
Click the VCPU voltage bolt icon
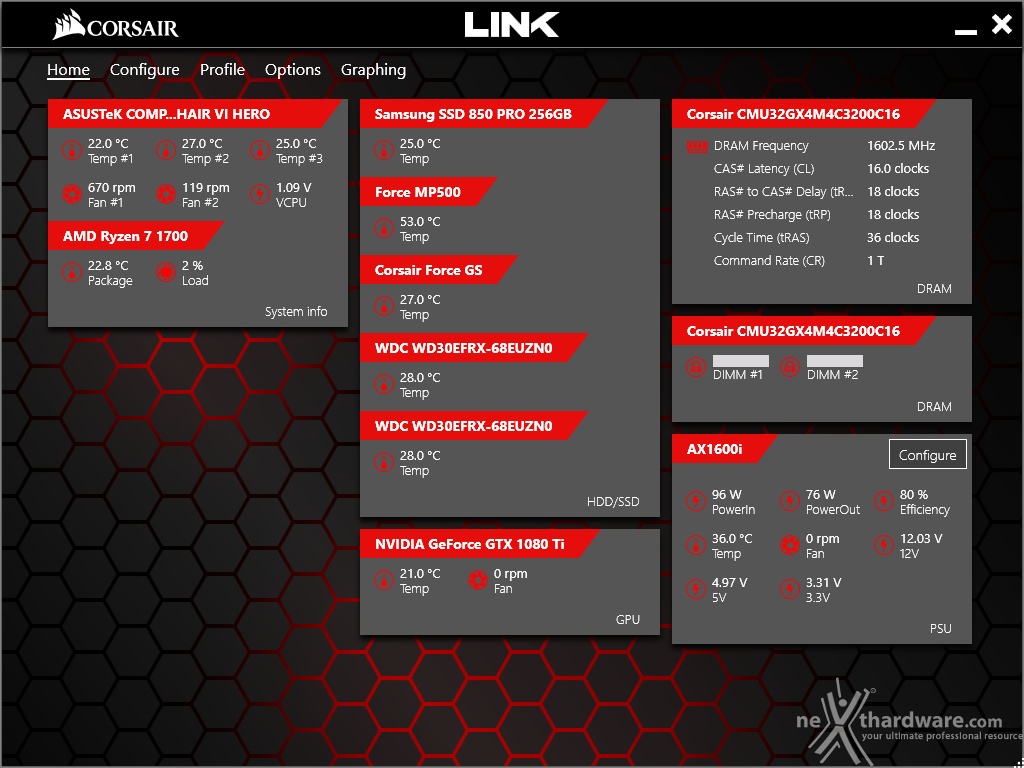click(x=260, y=195)
